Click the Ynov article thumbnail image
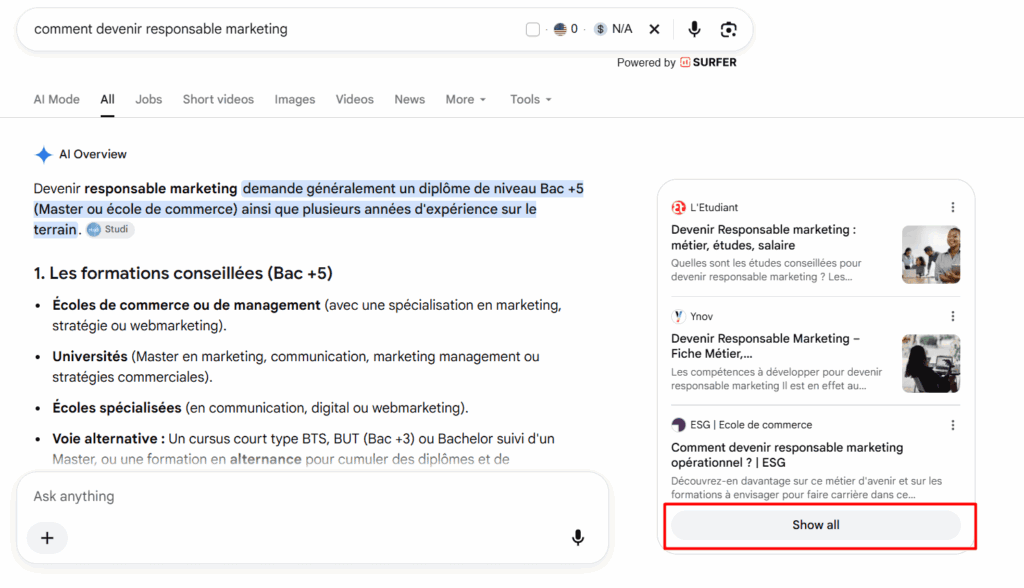The width and height of the screenshot is (1024, 588). pyautogui.click(x=931, y=363)
